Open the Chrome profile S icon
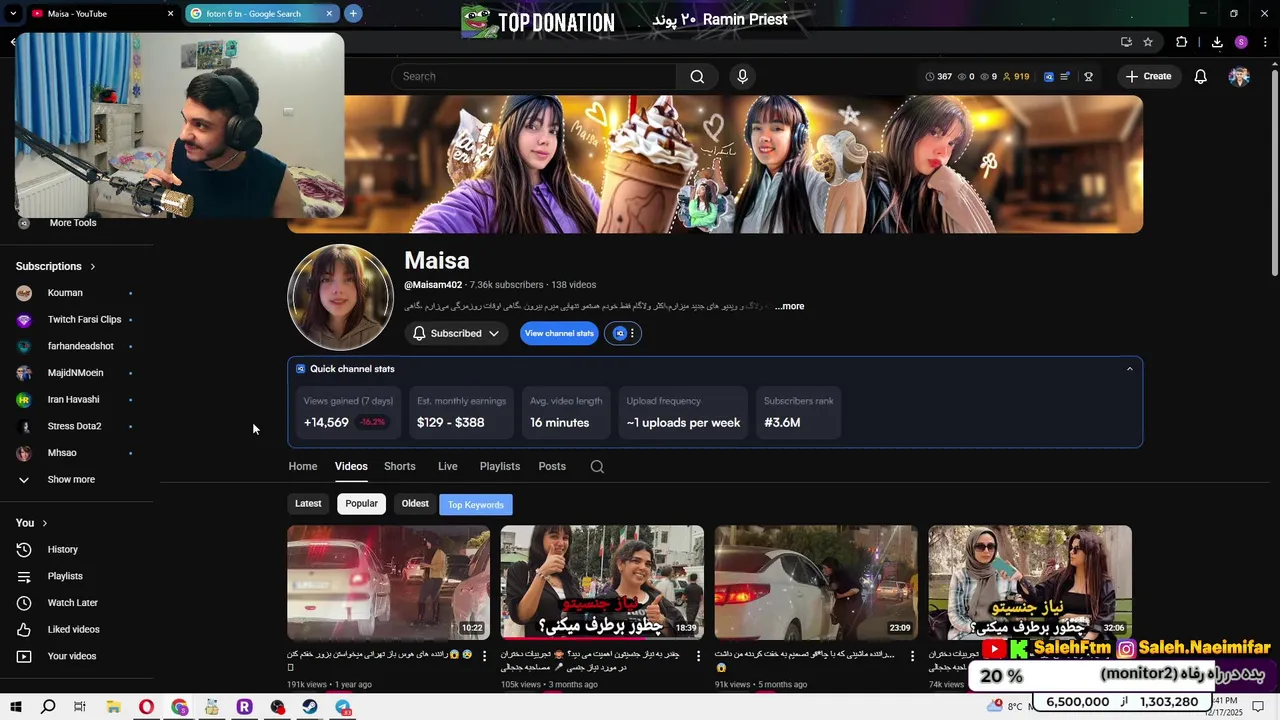Viewport: 1280px width, 720px height. click(1241, 42)
